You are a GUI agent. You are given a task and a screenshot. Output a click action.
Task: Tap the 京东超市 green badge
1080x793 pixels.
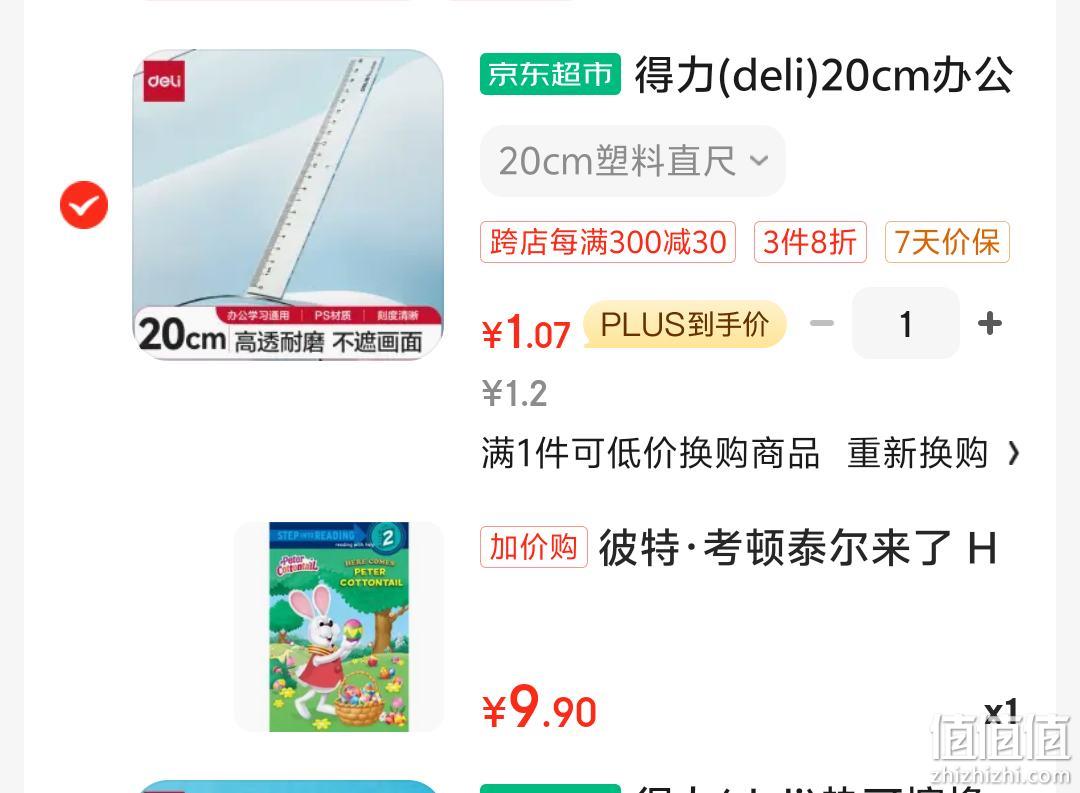pyautogui.click(x=550, y=74)
